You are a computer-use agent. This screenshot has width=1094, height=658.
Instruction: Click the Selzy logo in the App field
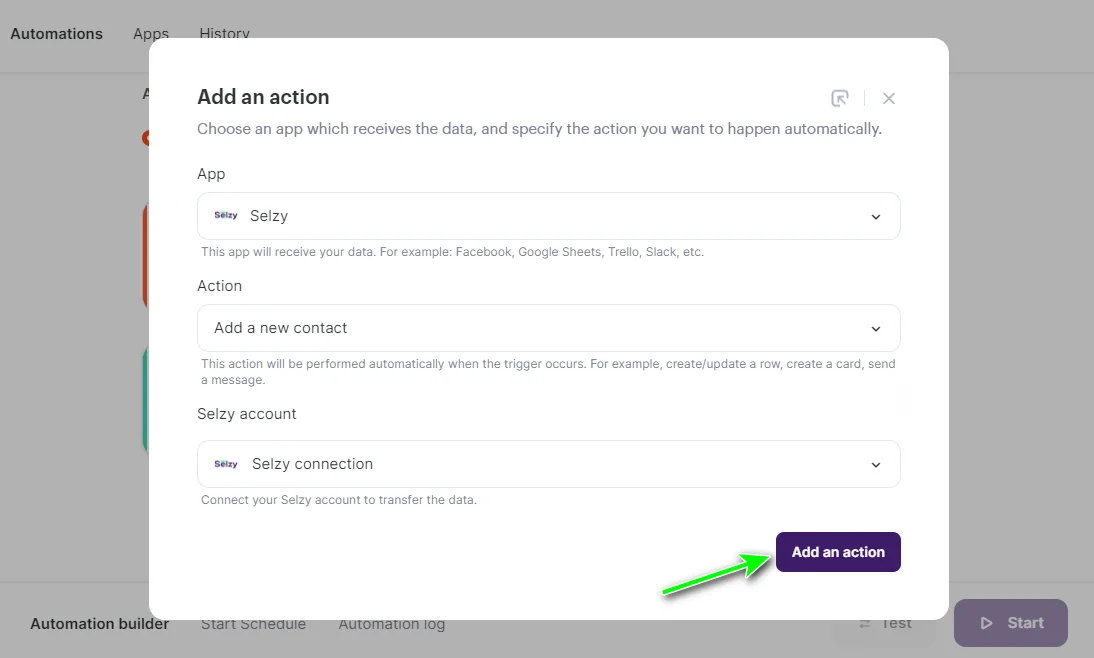[225, 215]
